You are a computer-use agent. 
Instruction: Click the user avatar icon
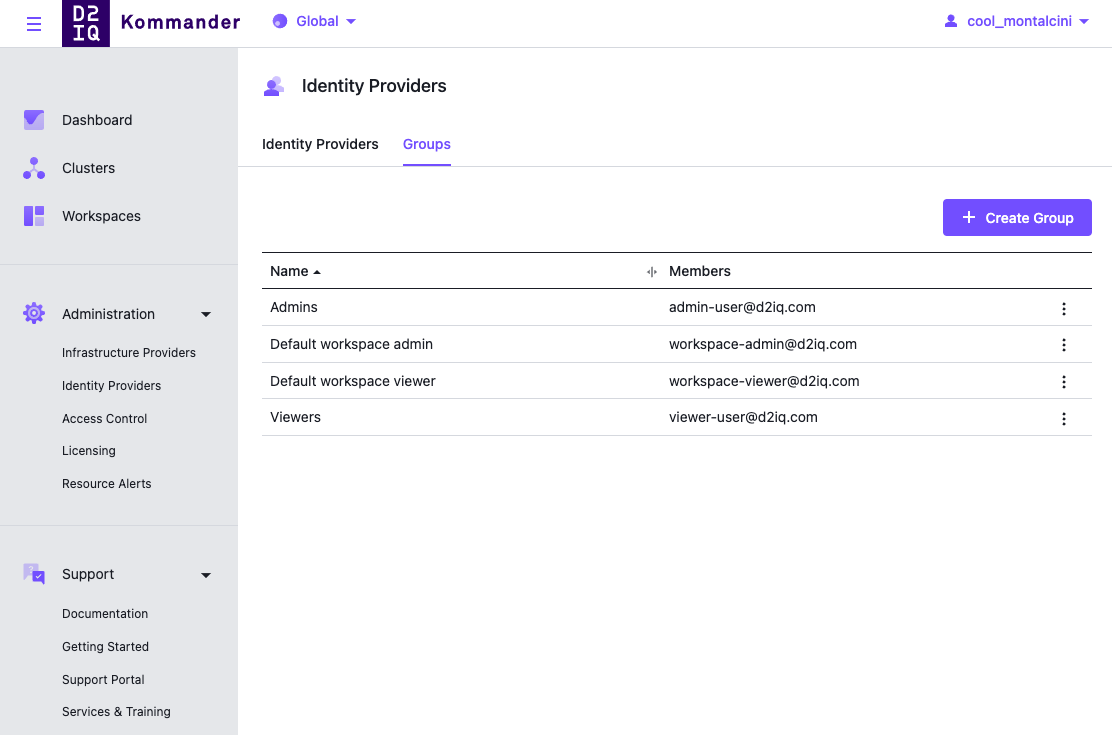pos(951,21)
